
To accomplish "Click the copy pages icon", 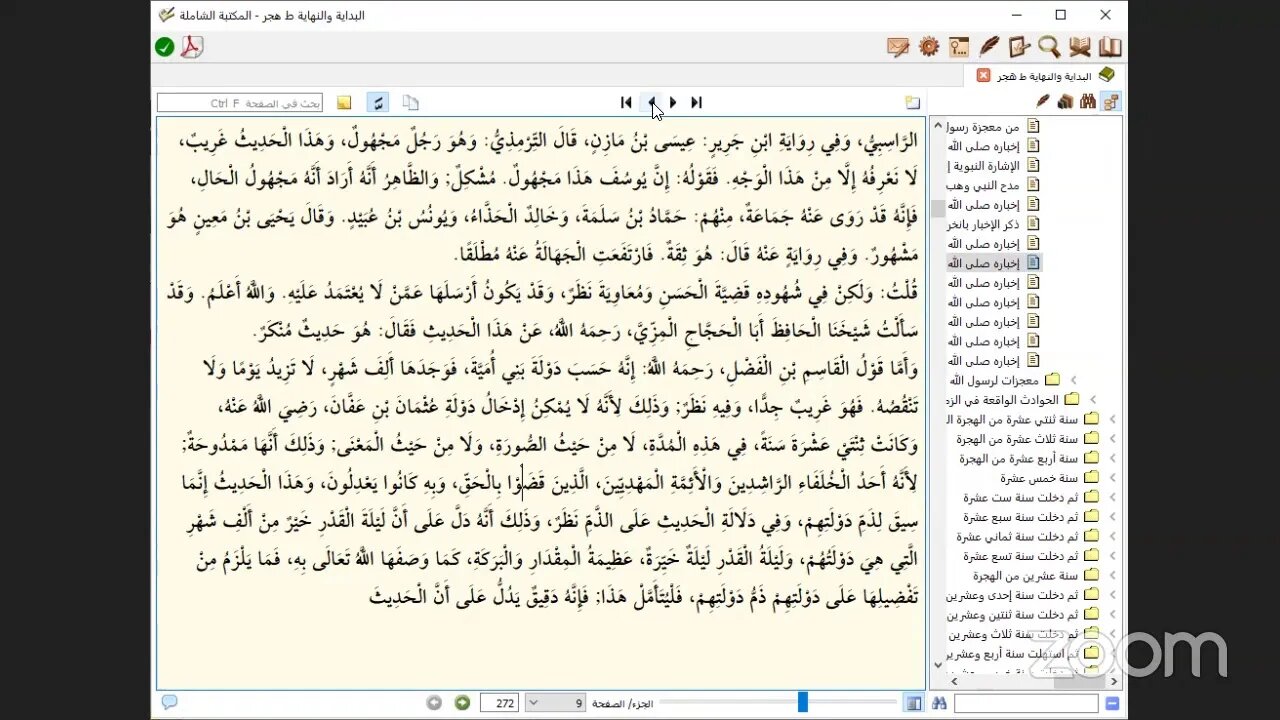I will point(410,102).
